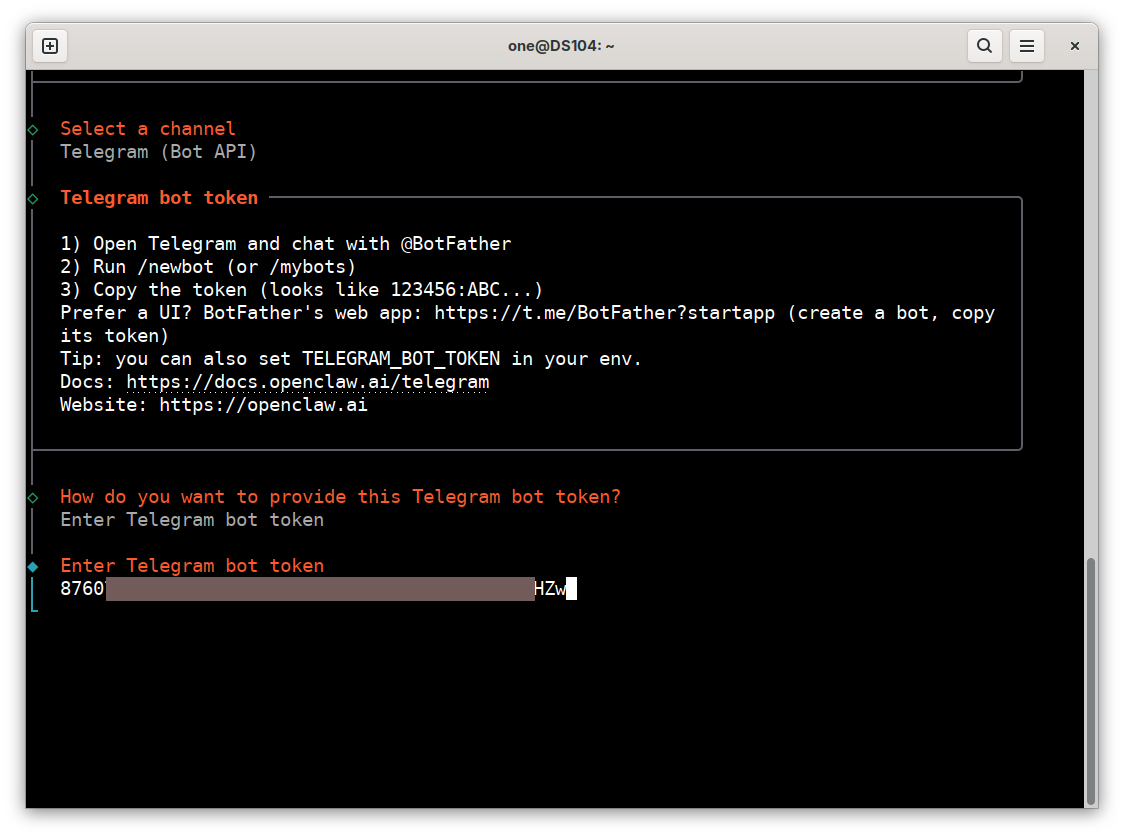Click the diamond beside Select a channel

click(x=33, y=130)
